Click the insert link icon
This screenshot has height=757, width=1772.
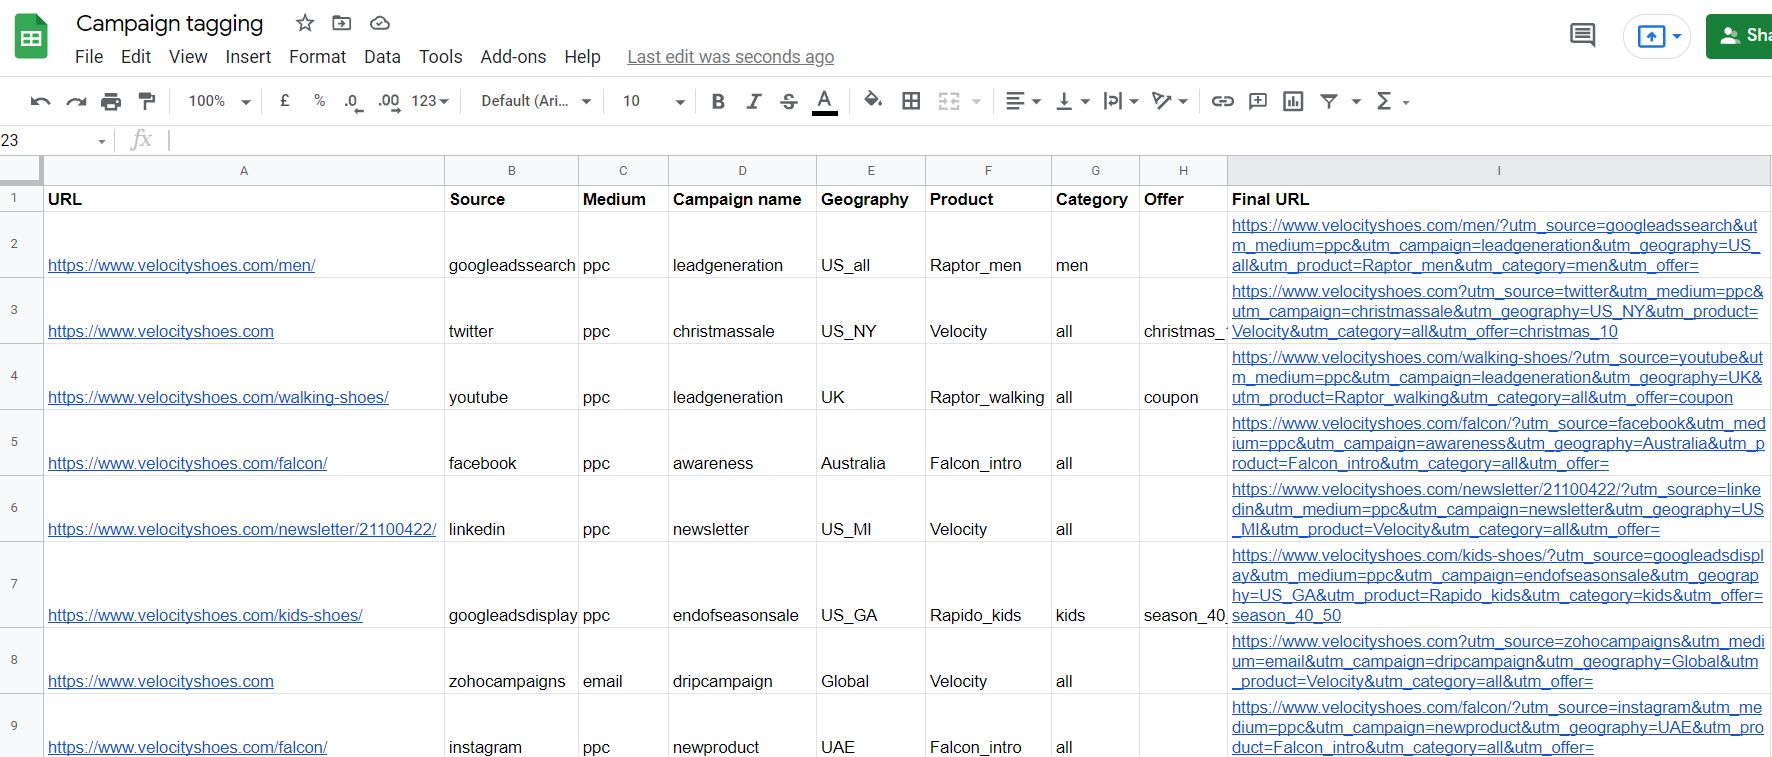click(1222, 101)
